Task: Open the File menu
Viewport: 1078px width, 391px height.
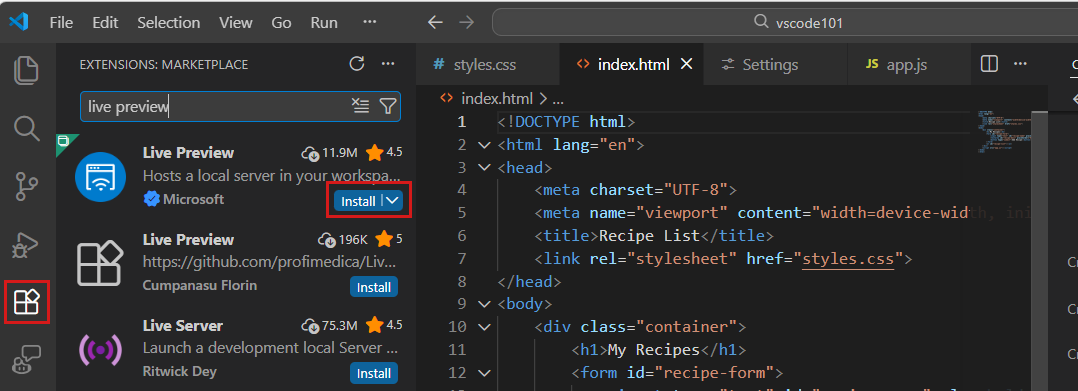Action: [61, 22]
